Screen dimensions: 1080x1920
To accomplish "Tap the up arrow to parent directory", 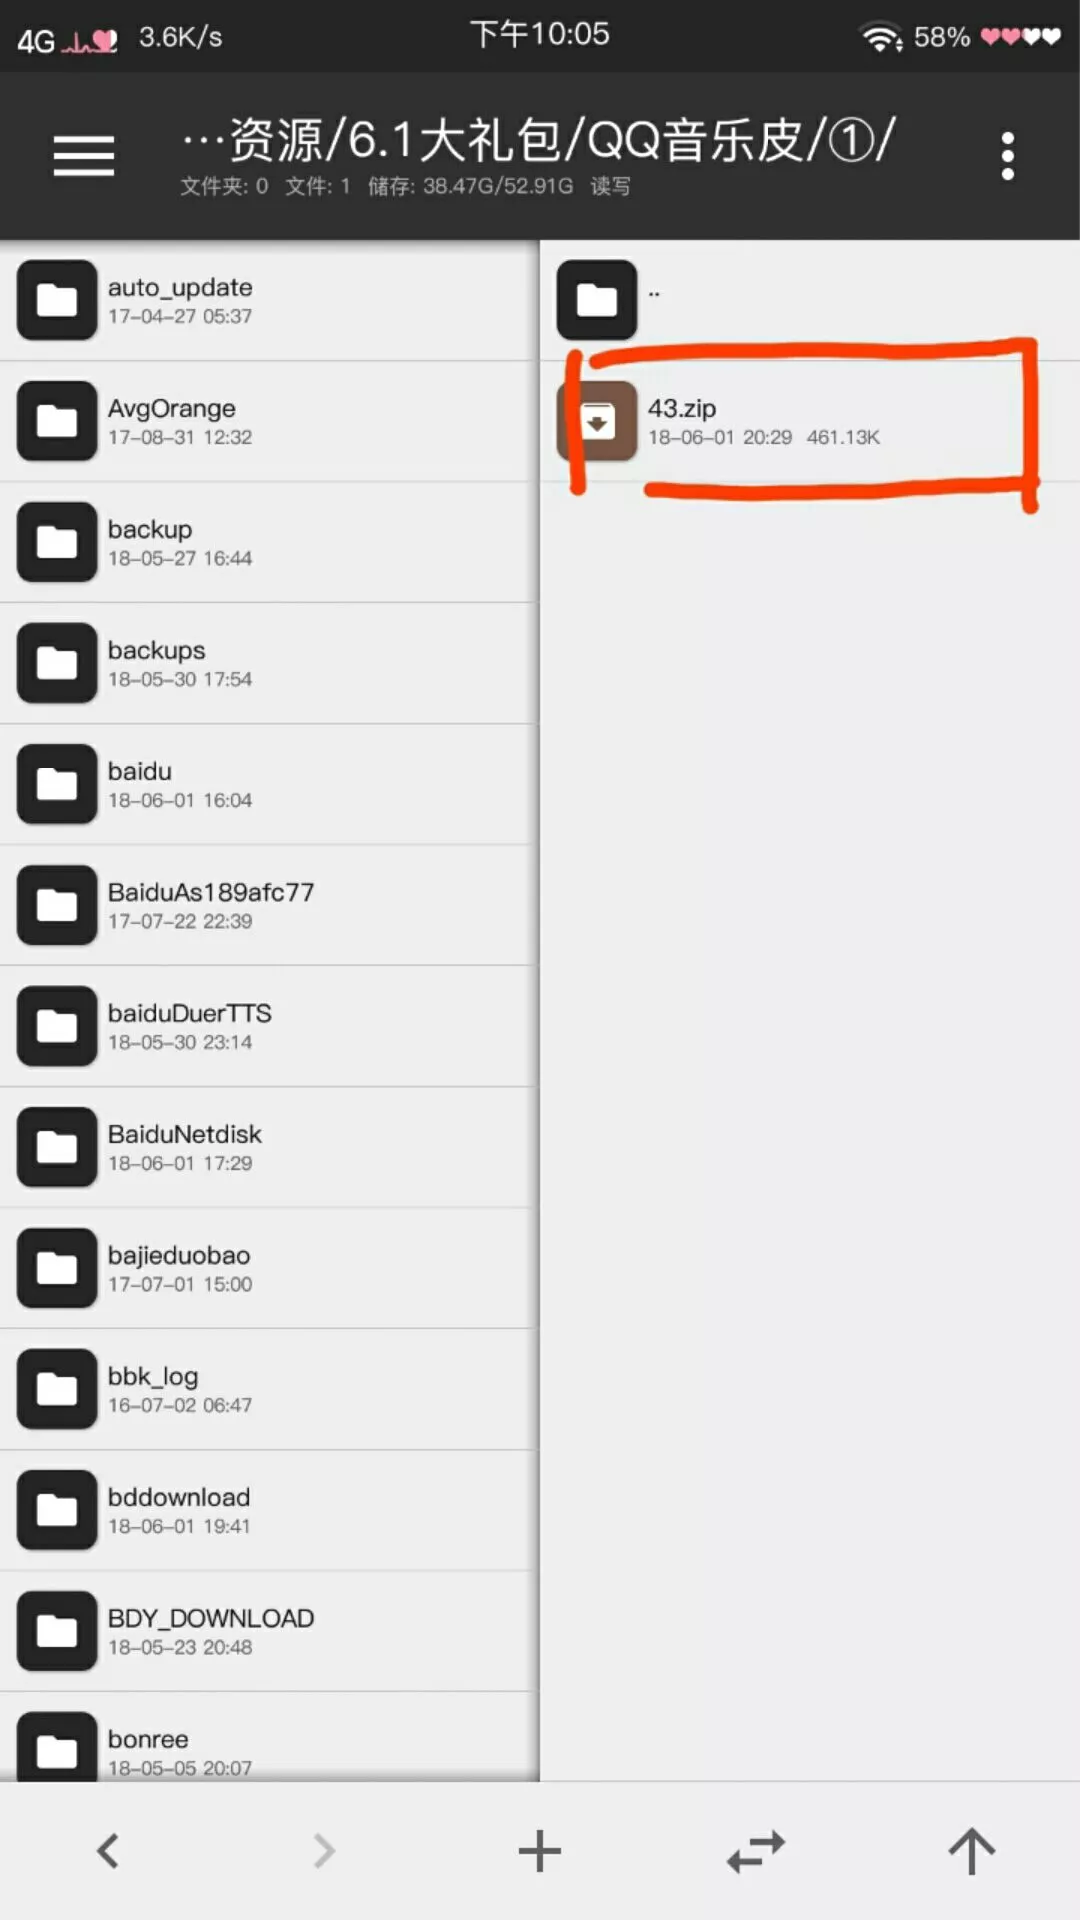I will coord(972,1851).
